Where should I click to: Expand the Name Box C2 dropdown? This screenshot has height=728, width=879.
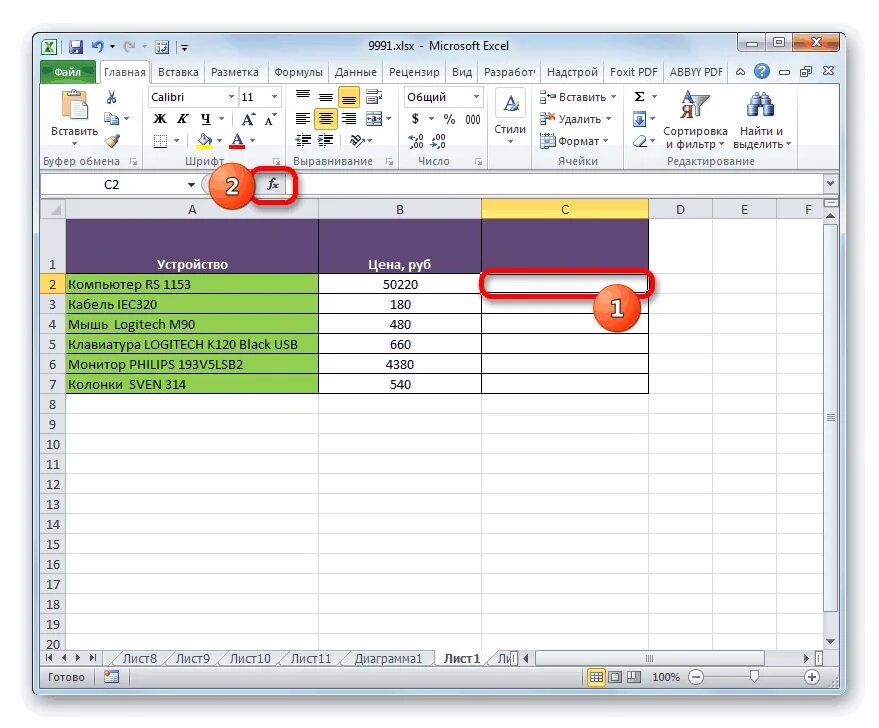[191, 184]
